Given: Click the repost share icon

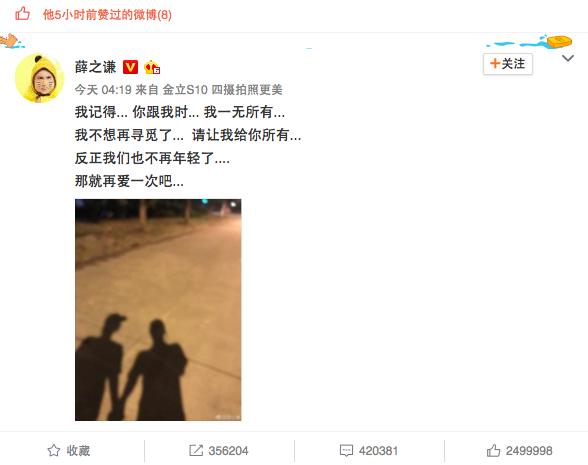Looking at the screenshot, I should point(196,450).
